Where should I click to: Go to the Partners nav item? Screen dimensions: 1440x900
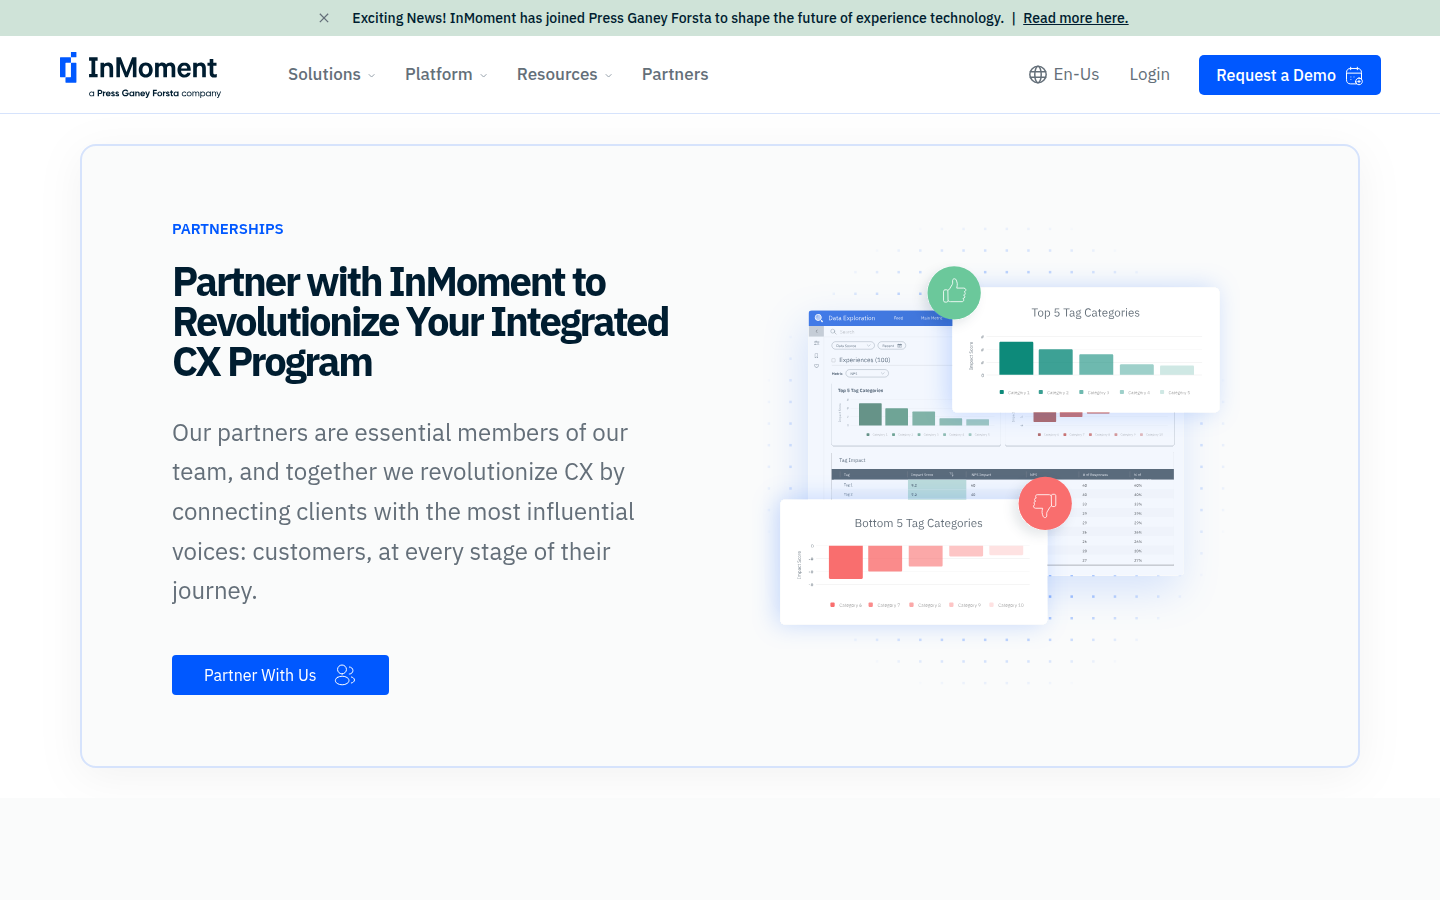tap(675, 75)
